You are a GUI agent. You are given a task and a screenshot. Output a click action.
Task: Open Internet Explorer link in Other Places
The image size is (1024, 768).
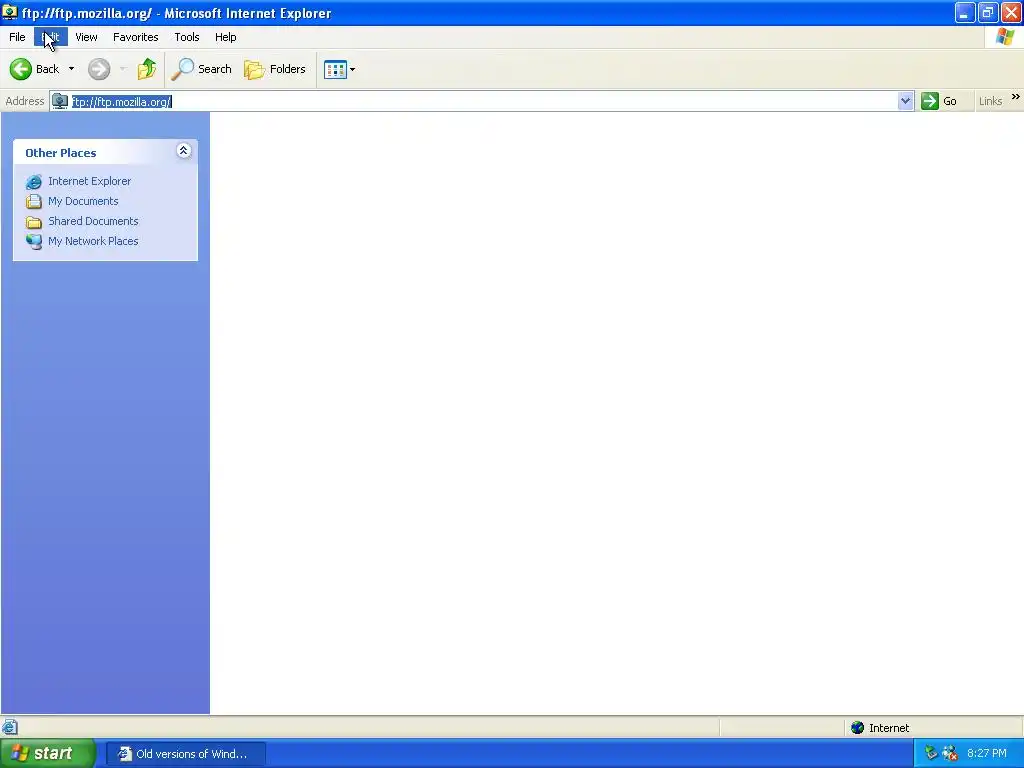click(89, 181)
